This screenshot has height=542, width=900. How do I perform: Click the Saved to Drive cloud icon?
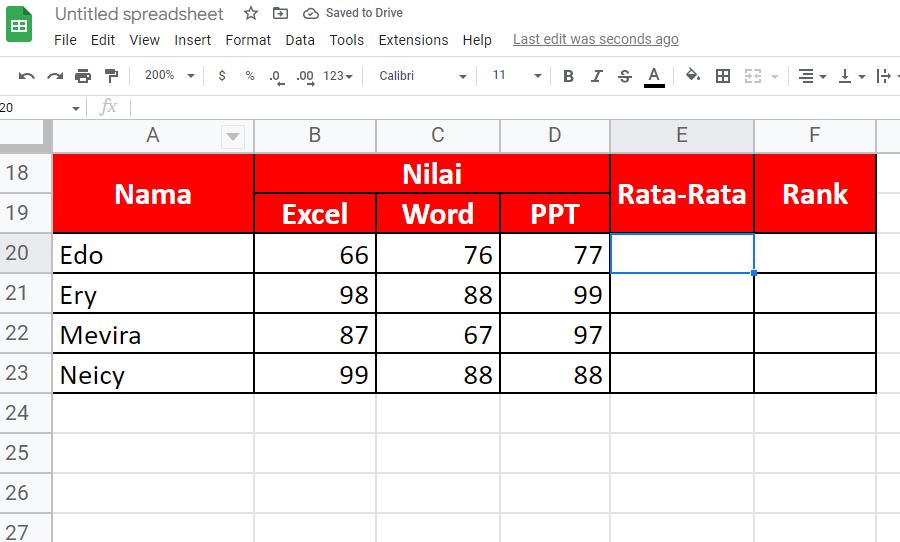[x=311, y=13]
